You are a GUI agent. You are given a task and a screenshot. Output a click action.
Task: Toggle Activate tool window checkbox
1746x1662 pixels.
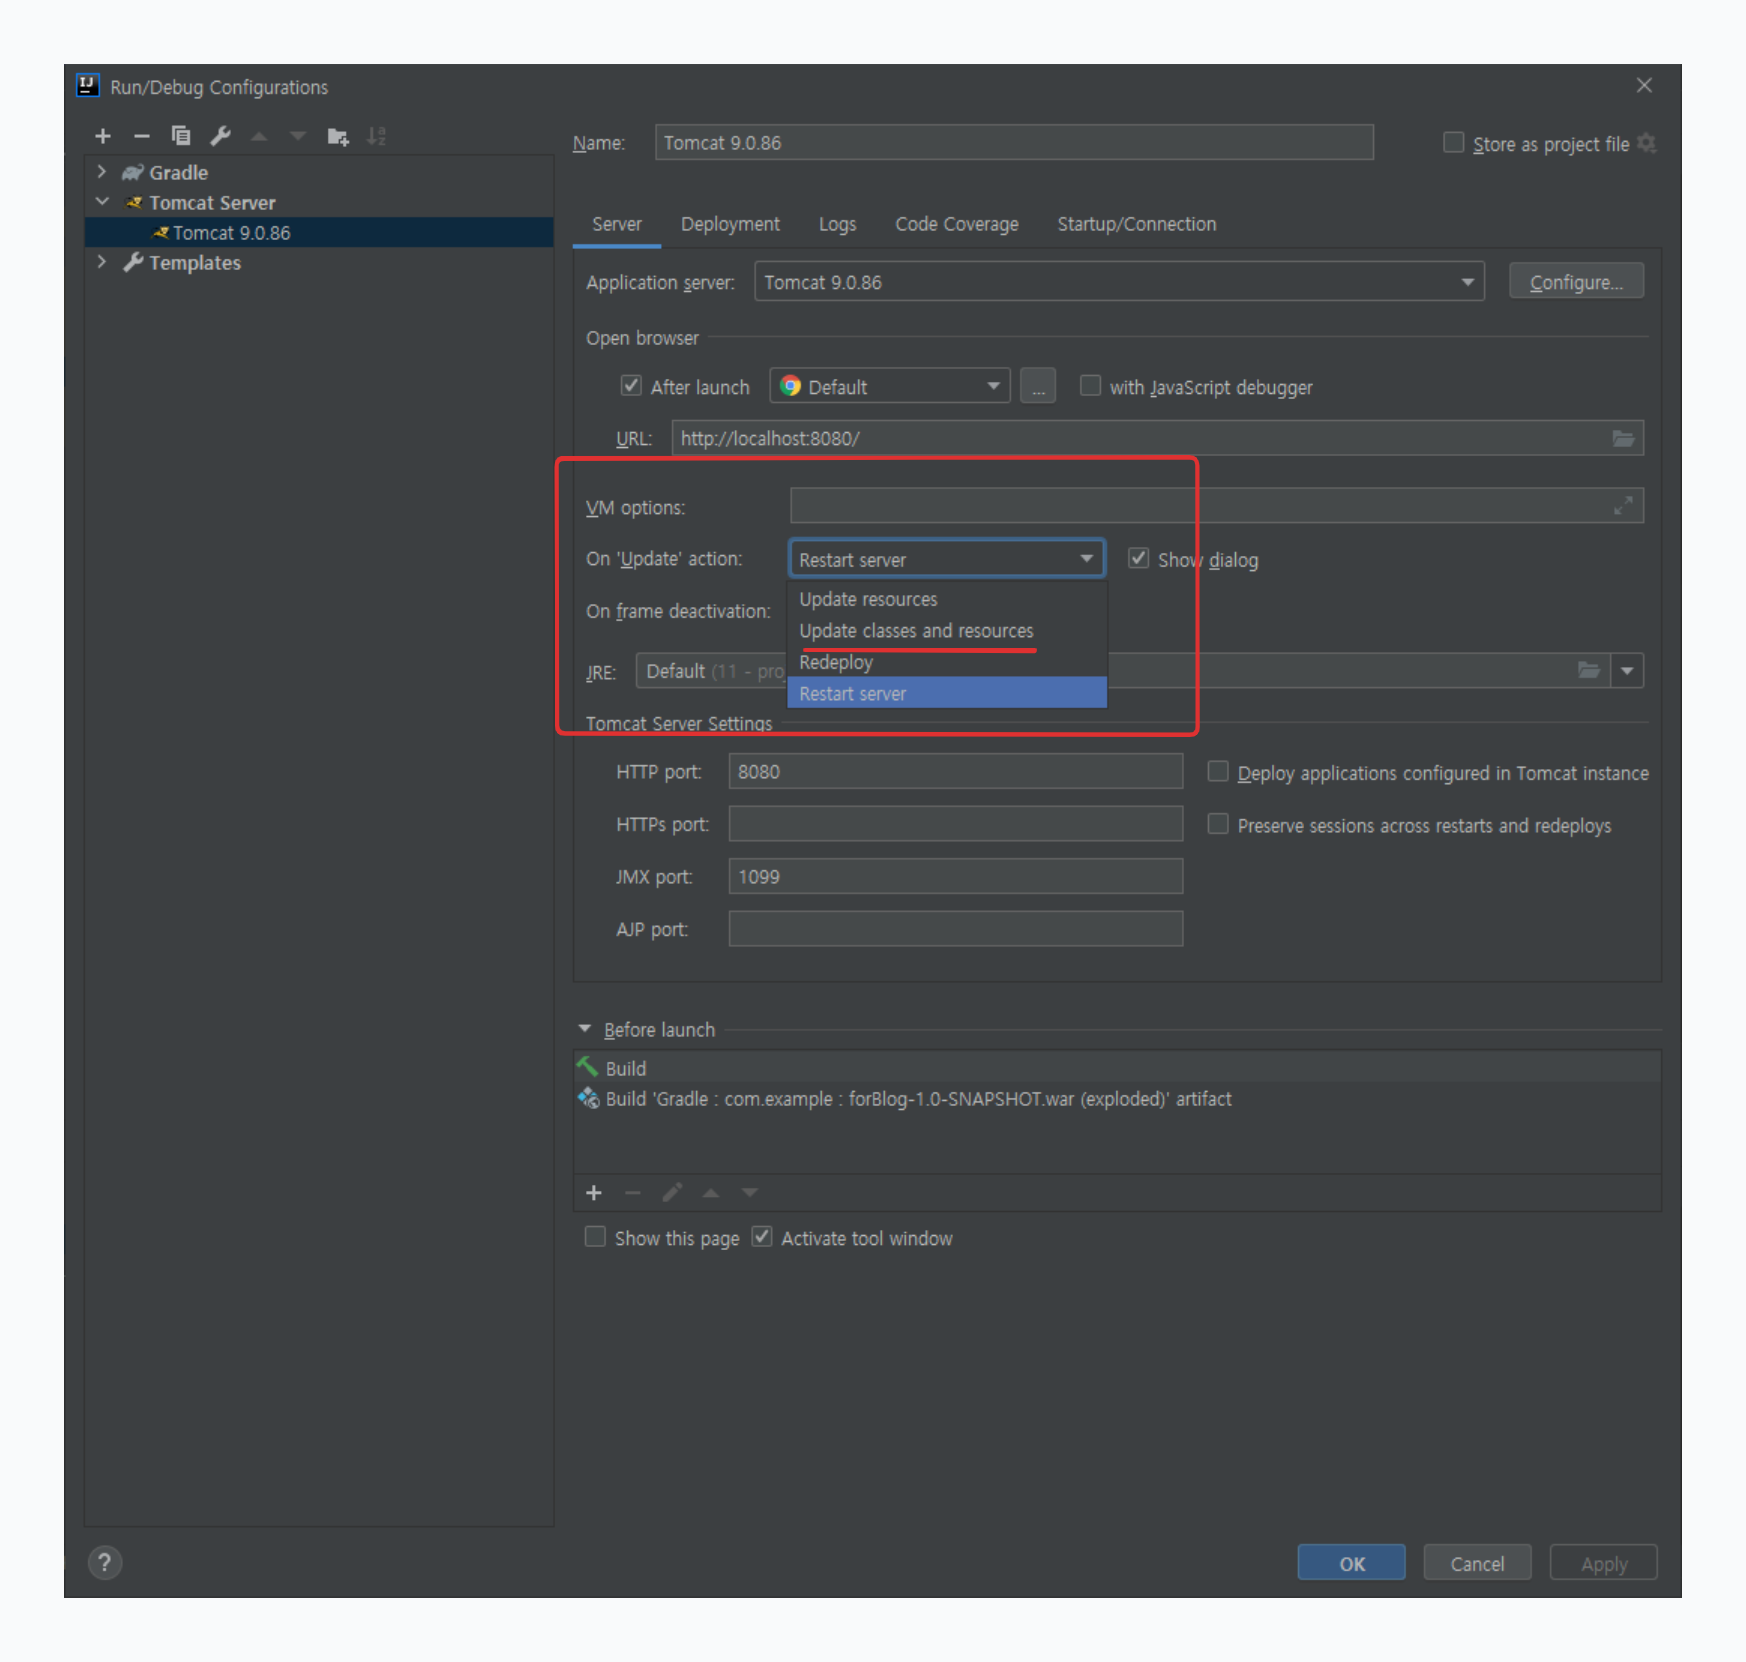pyautogui.click(x=762, y=1237)
